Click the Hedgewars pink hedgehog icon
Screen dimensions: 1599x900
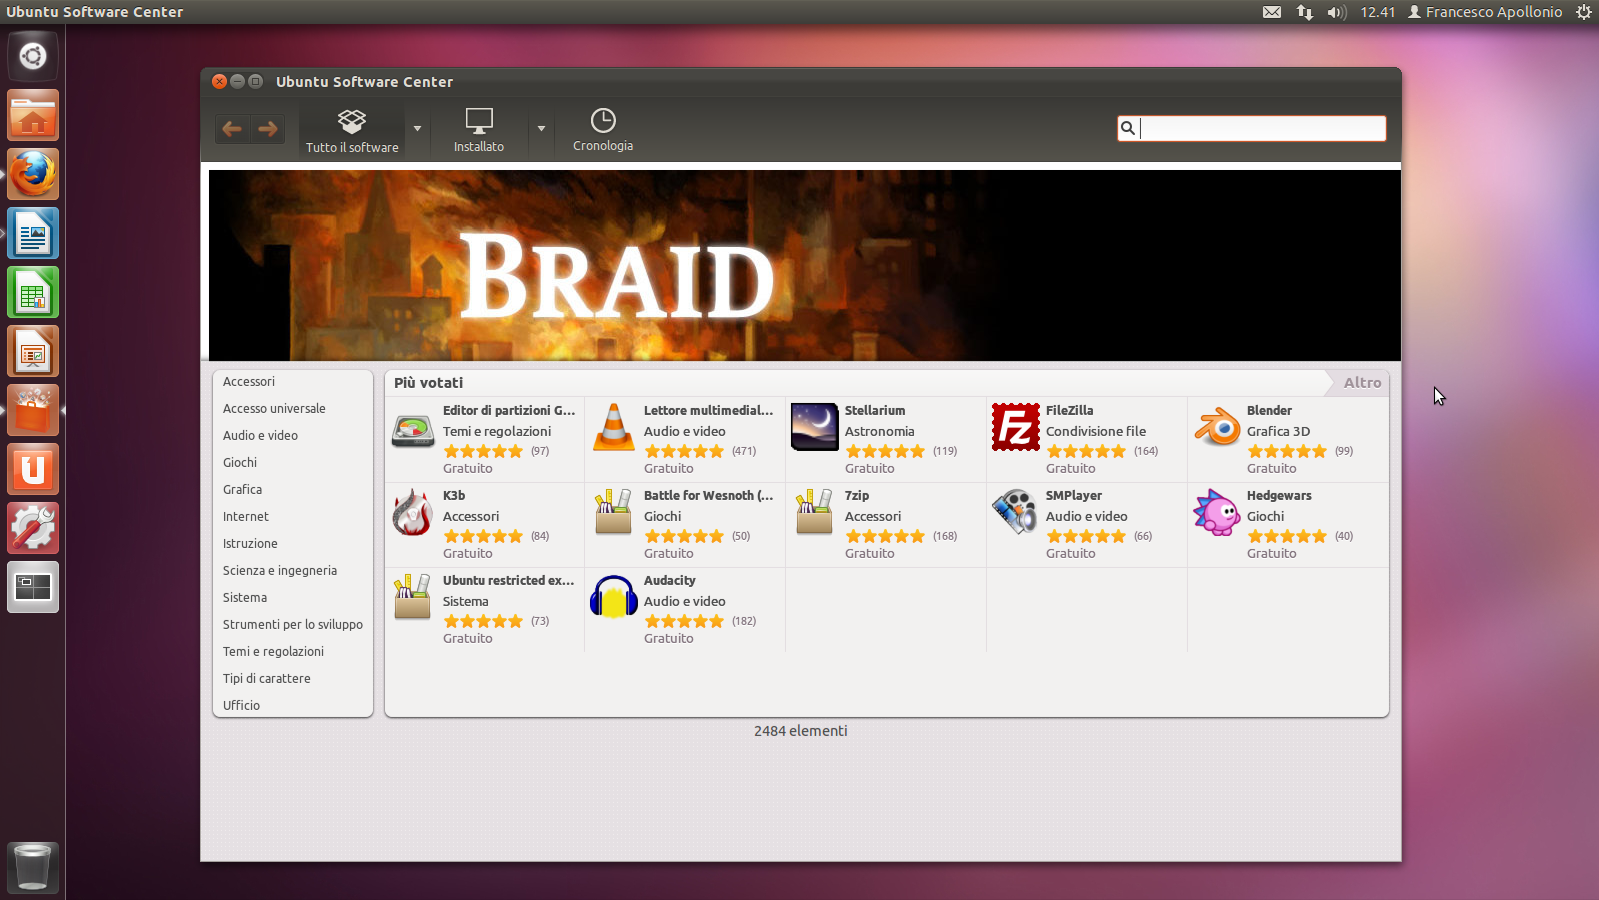tap(1217, 512)
